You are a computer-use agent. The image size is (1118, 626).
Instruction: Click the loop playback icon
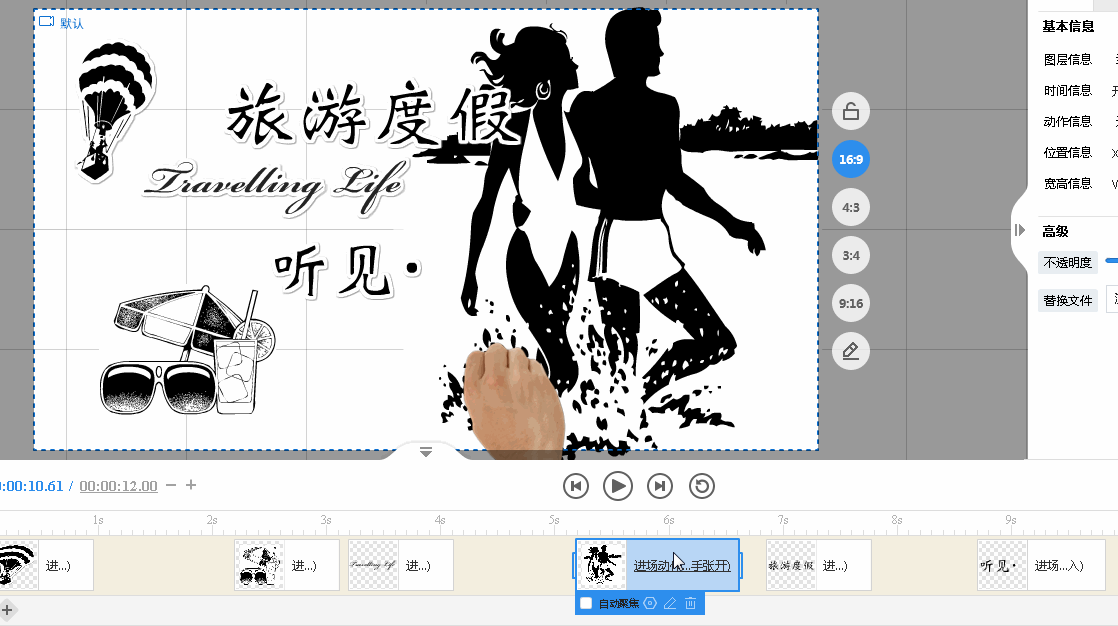[x=701, y=486]
